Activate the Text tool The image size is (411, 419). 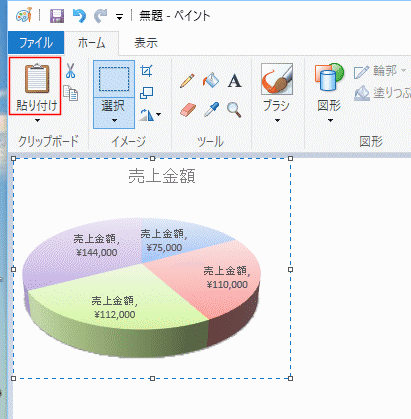coord(234,81)
